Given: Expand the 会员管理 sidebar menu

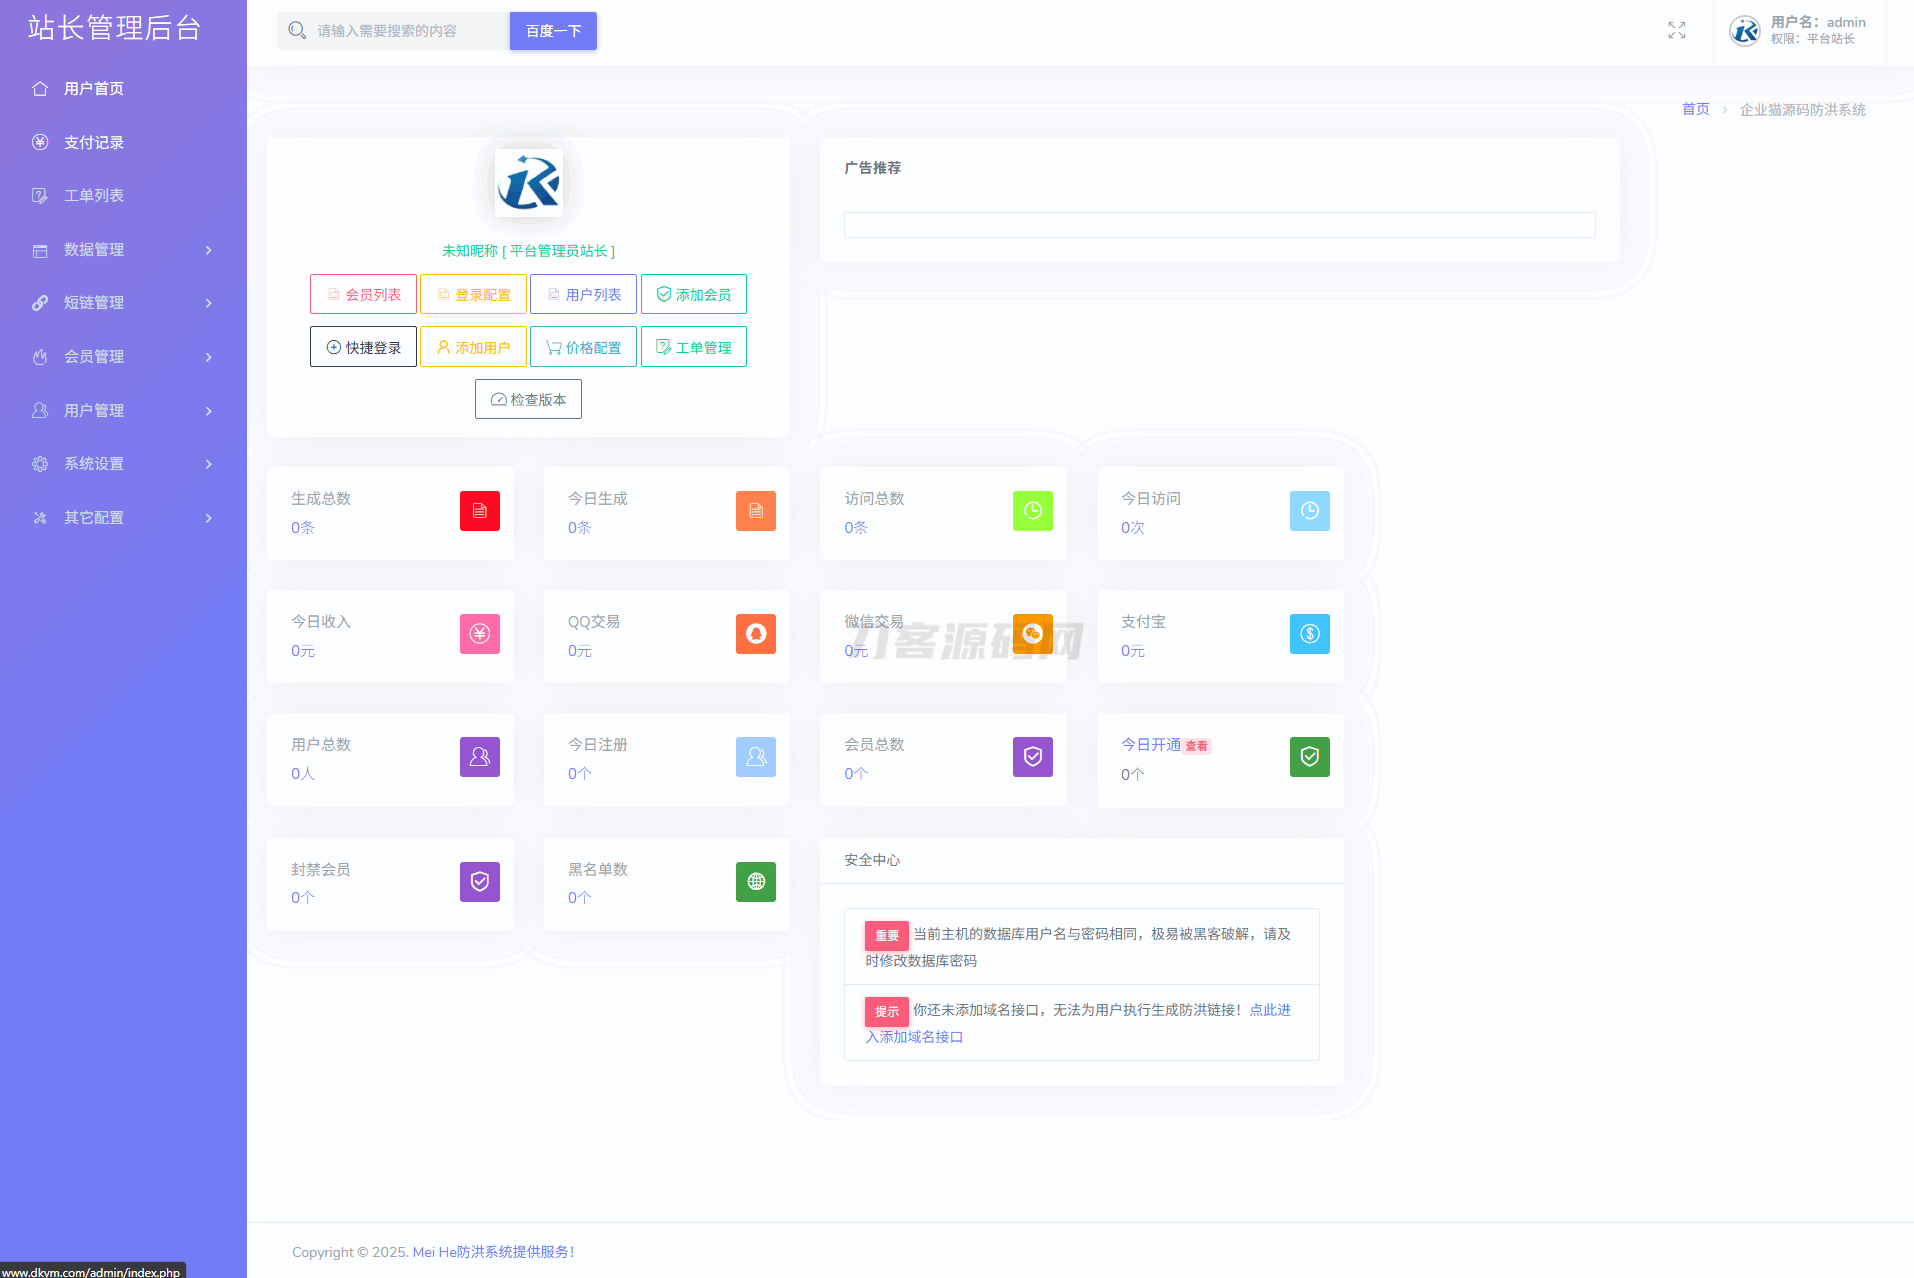Looking at the screenshot, I should pos(123,357).
